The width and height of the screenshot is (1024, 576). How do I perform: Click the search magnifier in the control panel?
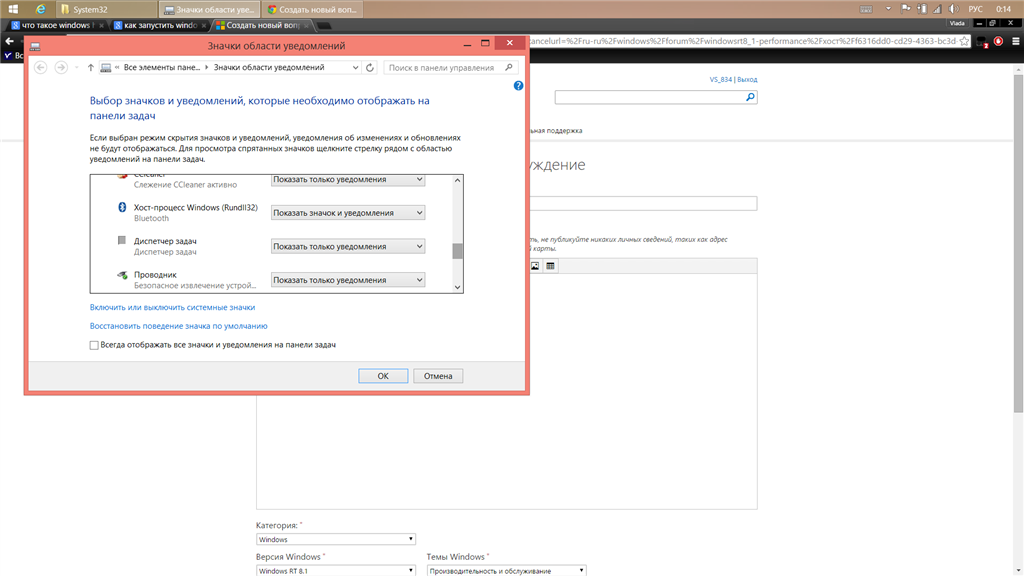click(x=509, y=67)
